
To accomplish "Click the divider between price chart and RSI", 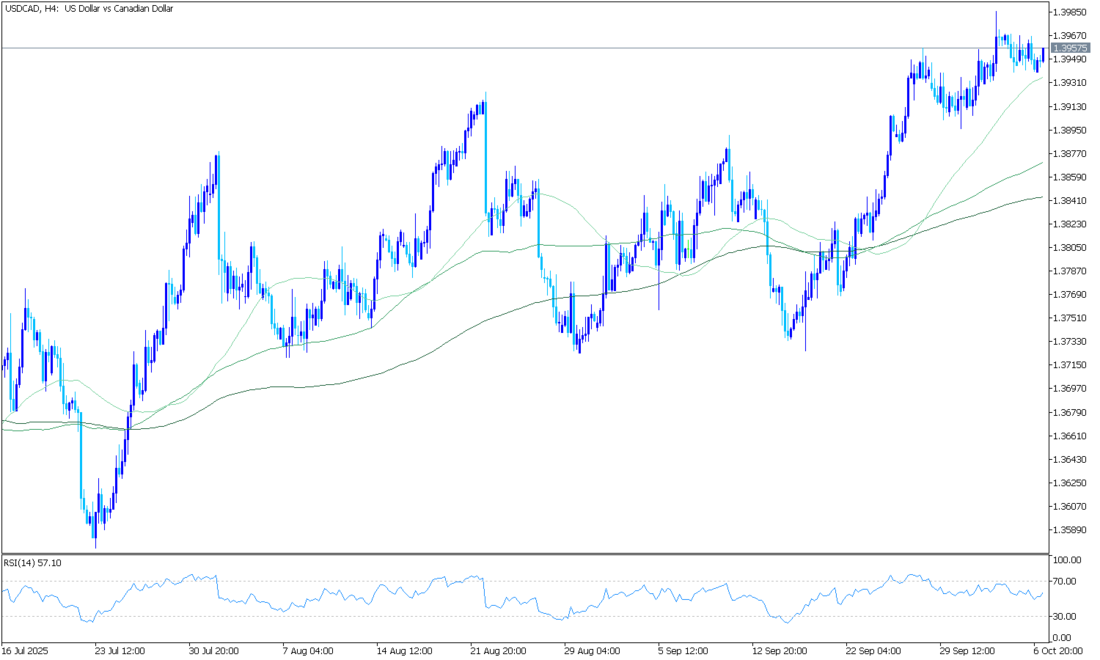I will pos(525,553).
